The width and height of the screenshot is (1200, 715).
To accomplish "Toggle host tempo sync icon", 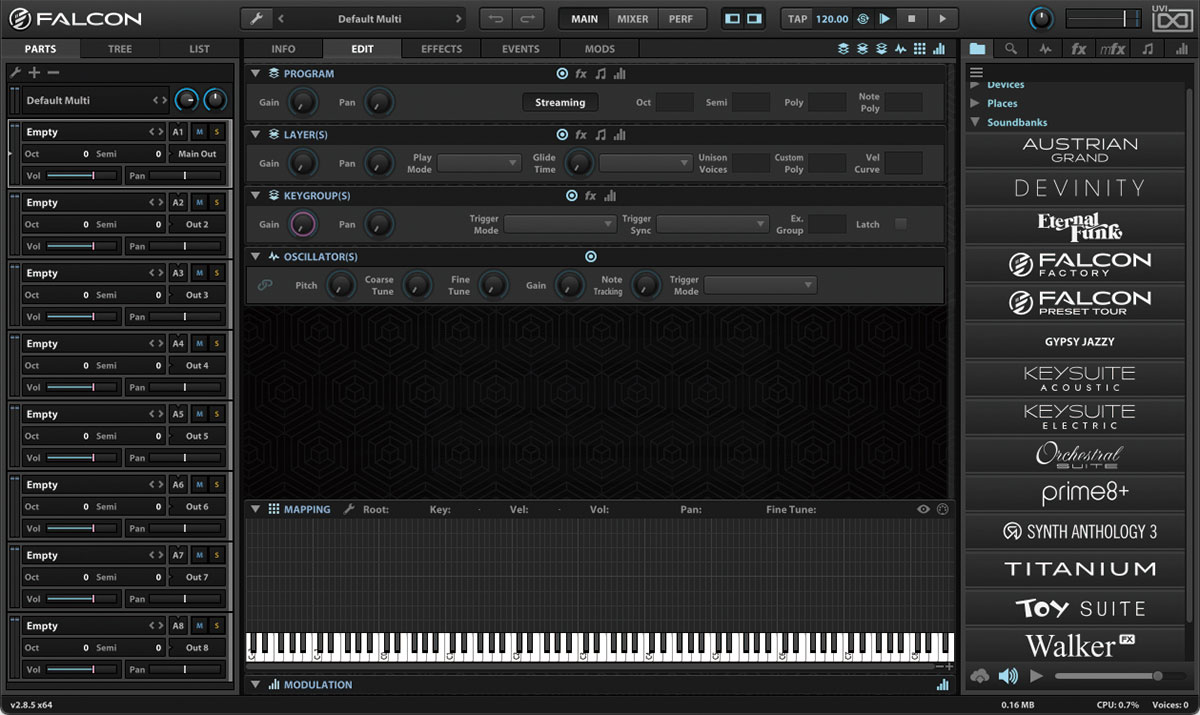I will [x=863, y=18].
